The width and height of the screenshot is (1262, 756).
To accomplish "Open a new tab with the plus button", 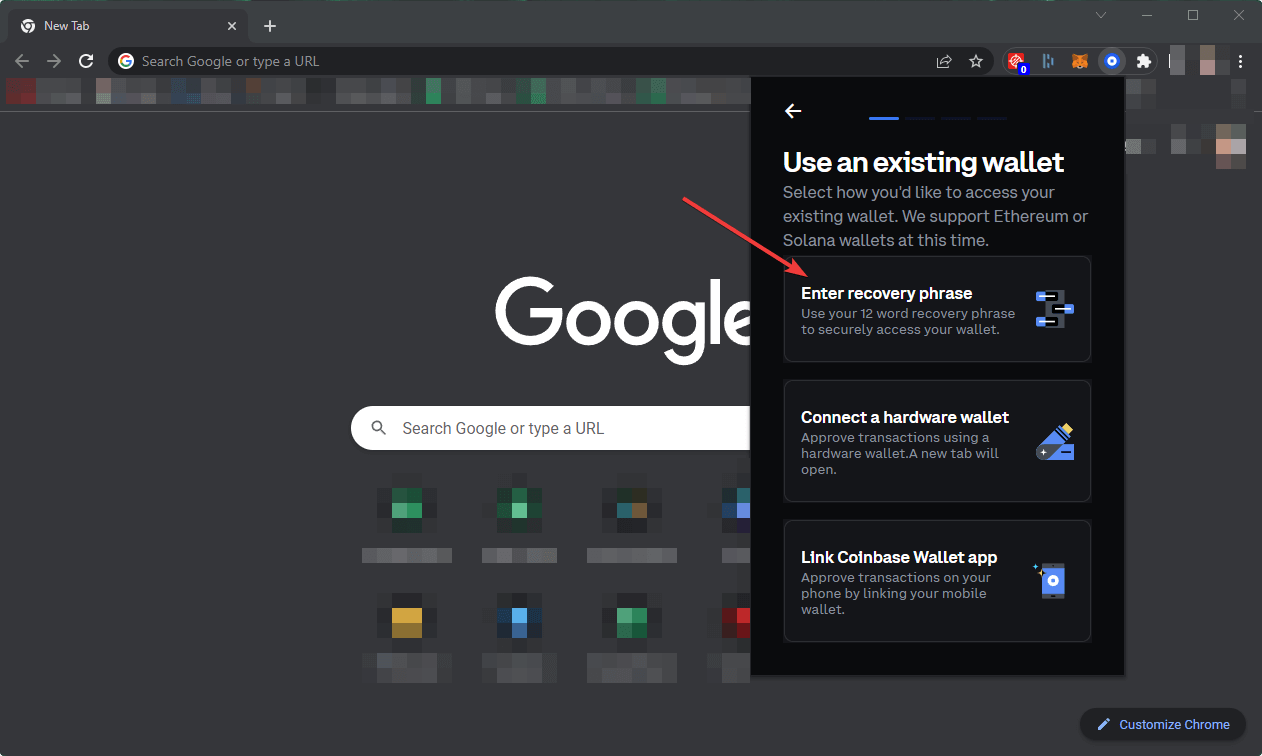I will coord(270,26).
